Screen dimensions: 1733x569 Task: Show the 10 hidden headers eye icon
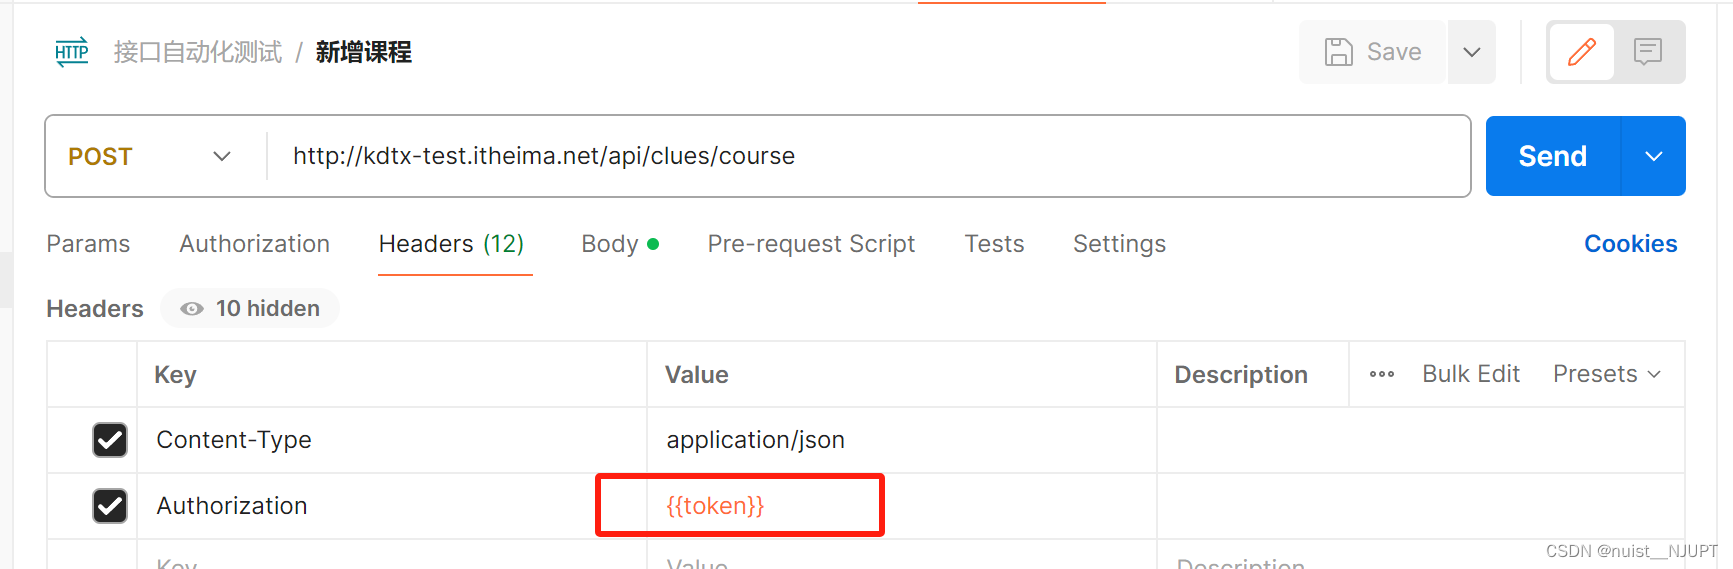tap(192, 309)
